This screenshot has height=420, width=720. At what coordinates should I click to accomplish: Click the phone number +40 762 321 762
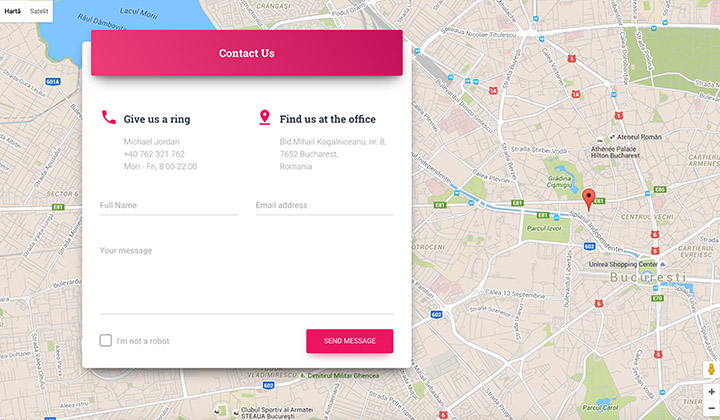click(x=154, y=154)
